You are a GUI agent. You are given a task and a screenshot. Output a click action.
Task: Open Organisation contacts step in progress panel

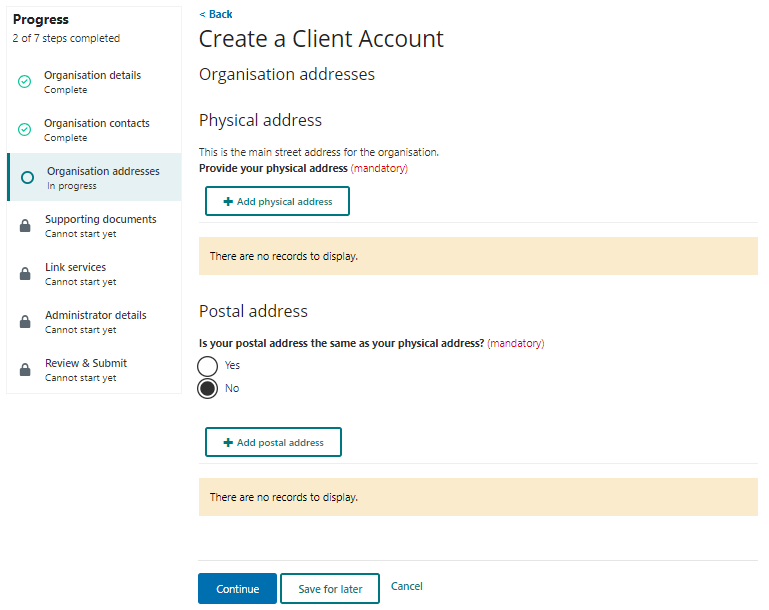click(x=96, y=123)
